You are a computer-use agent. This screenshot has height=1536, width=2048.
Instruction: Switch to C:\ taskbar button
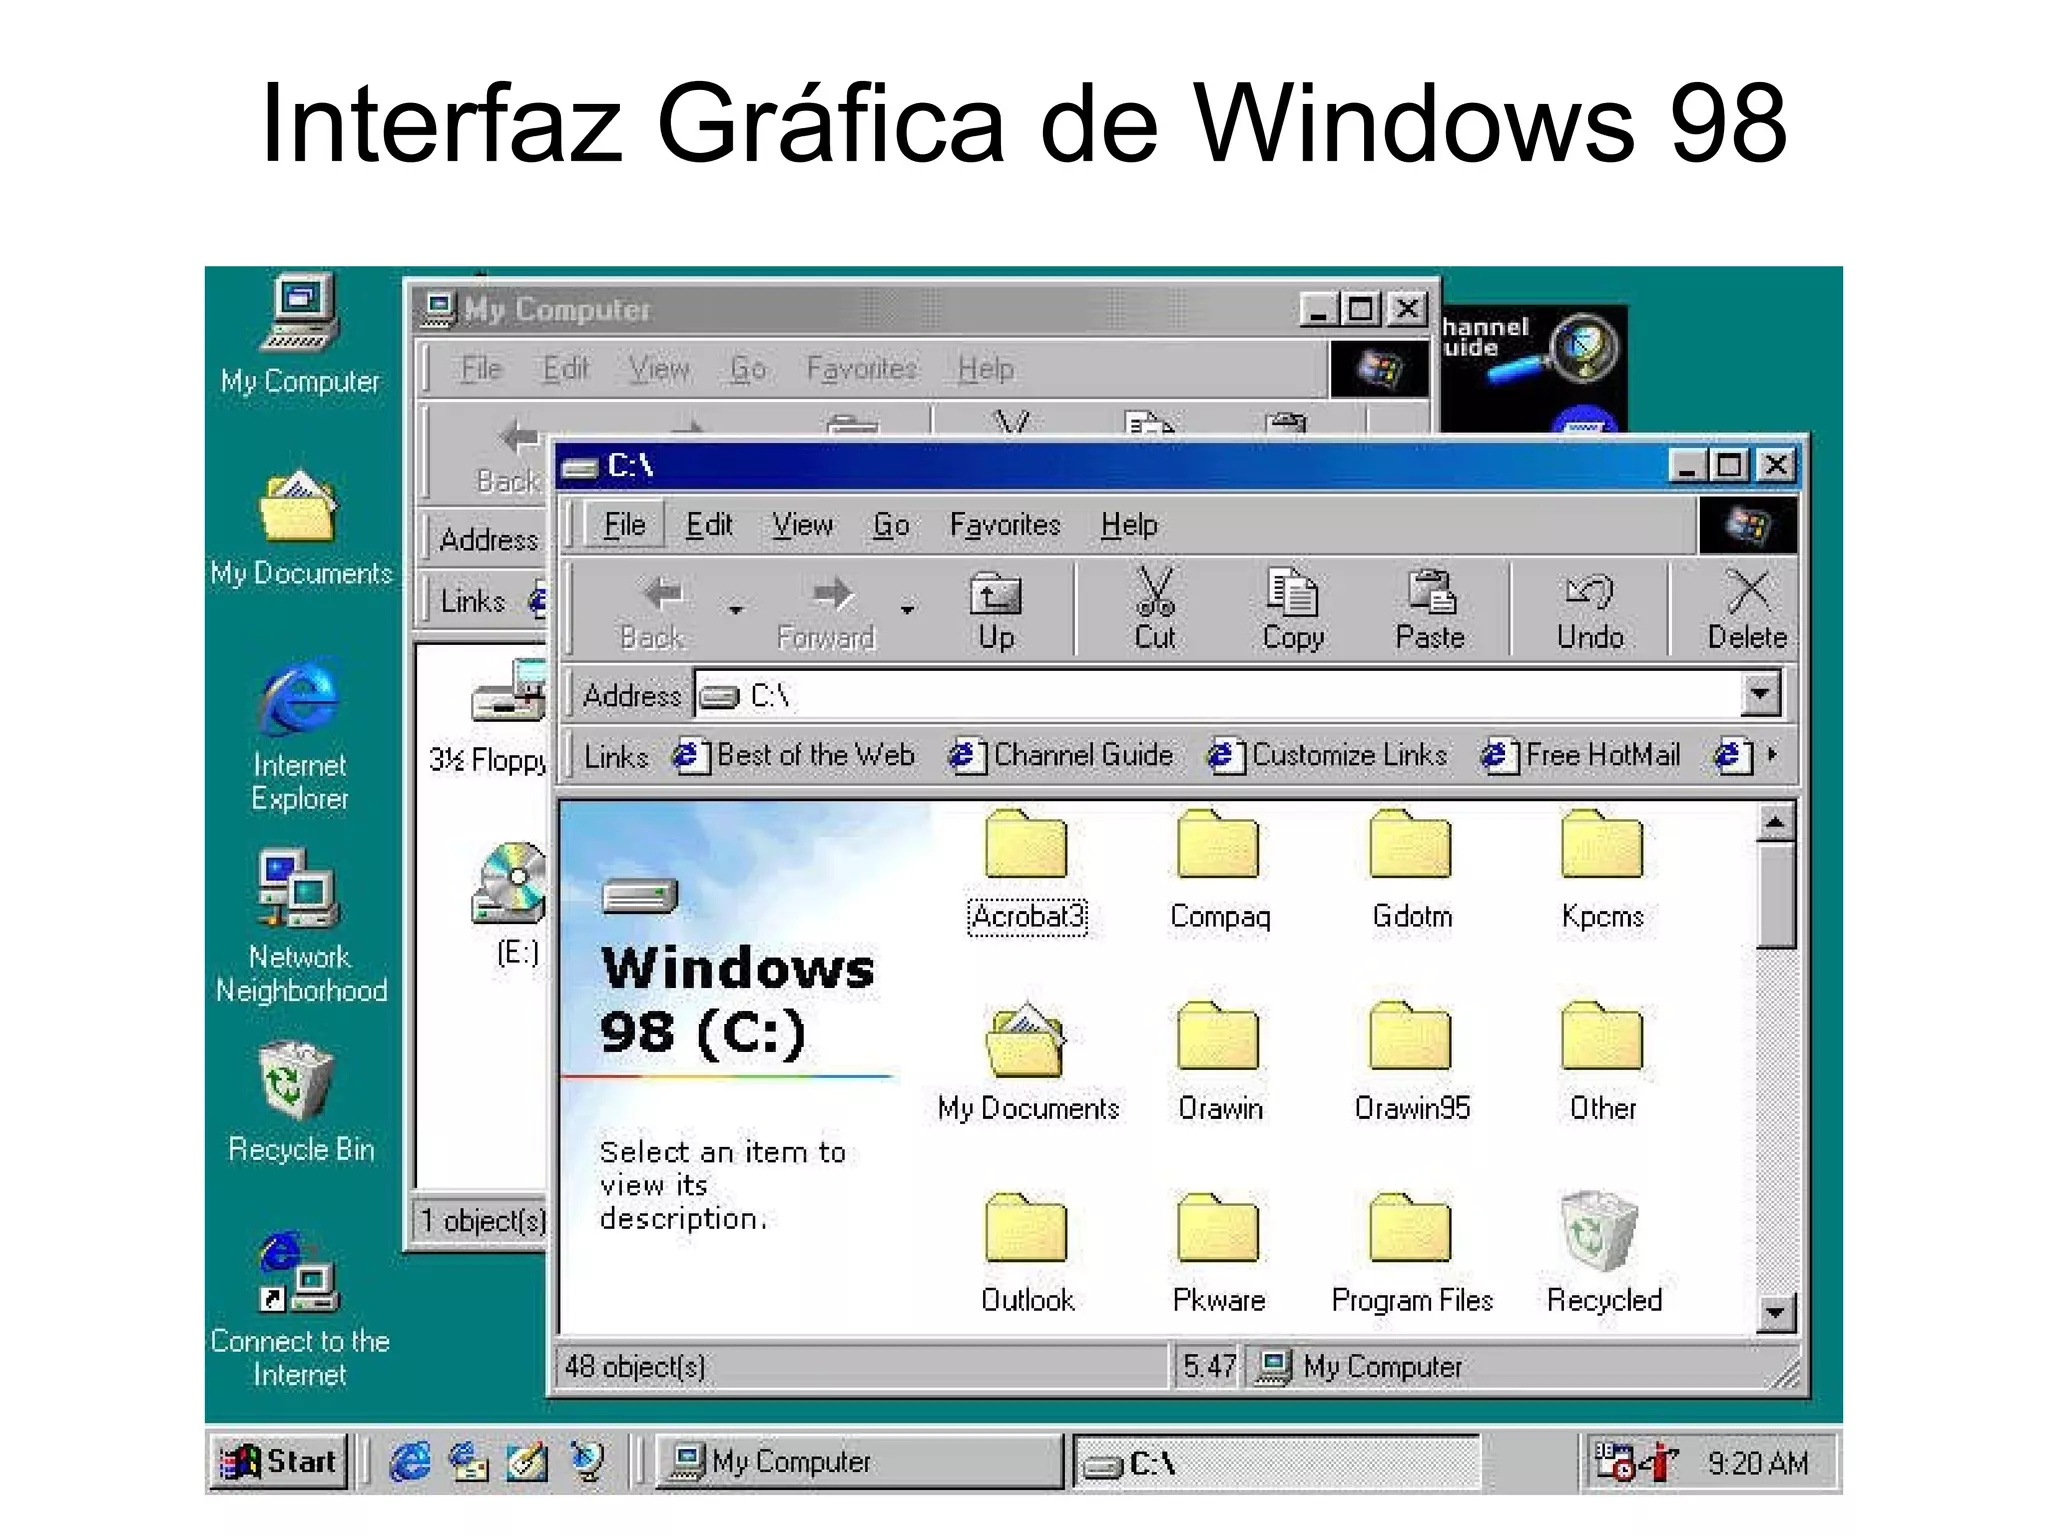coord(1276,1463)
